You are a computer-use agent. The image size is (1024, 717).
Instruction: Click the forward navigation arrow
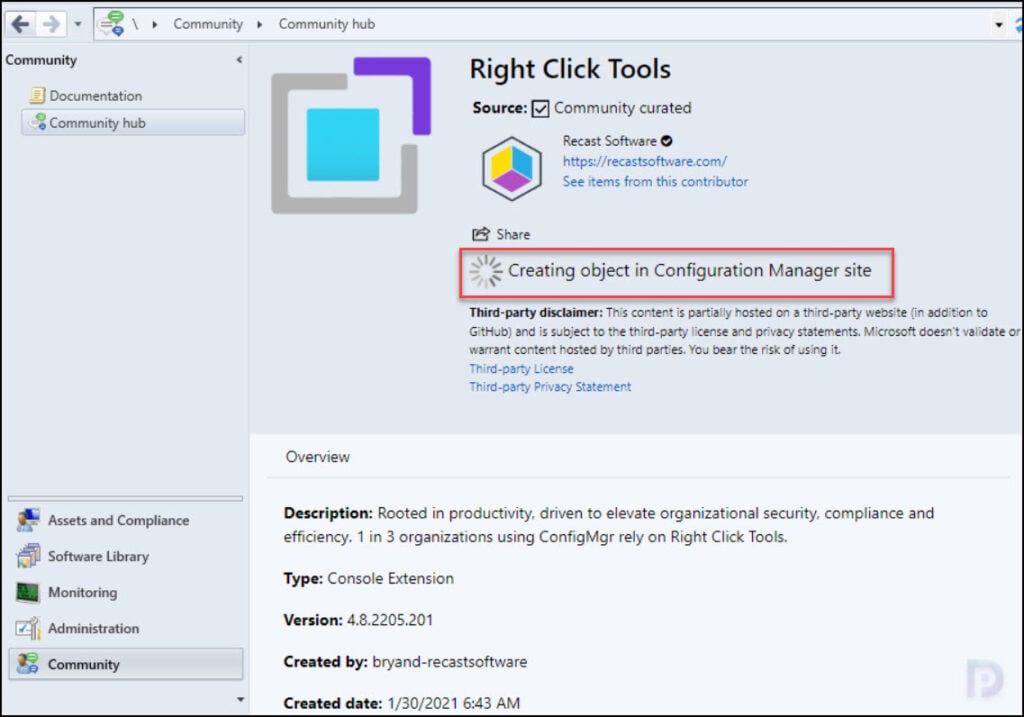(51, 24)
